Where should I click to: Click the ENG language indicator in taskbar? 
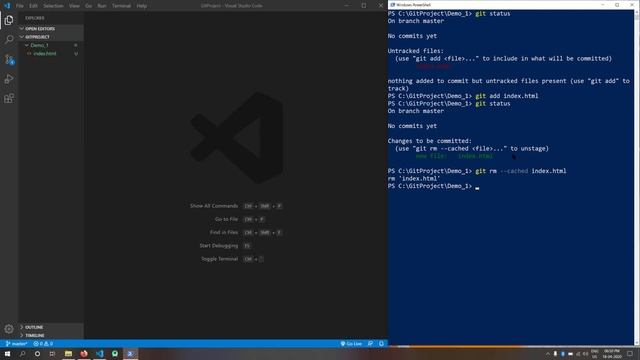595,353
